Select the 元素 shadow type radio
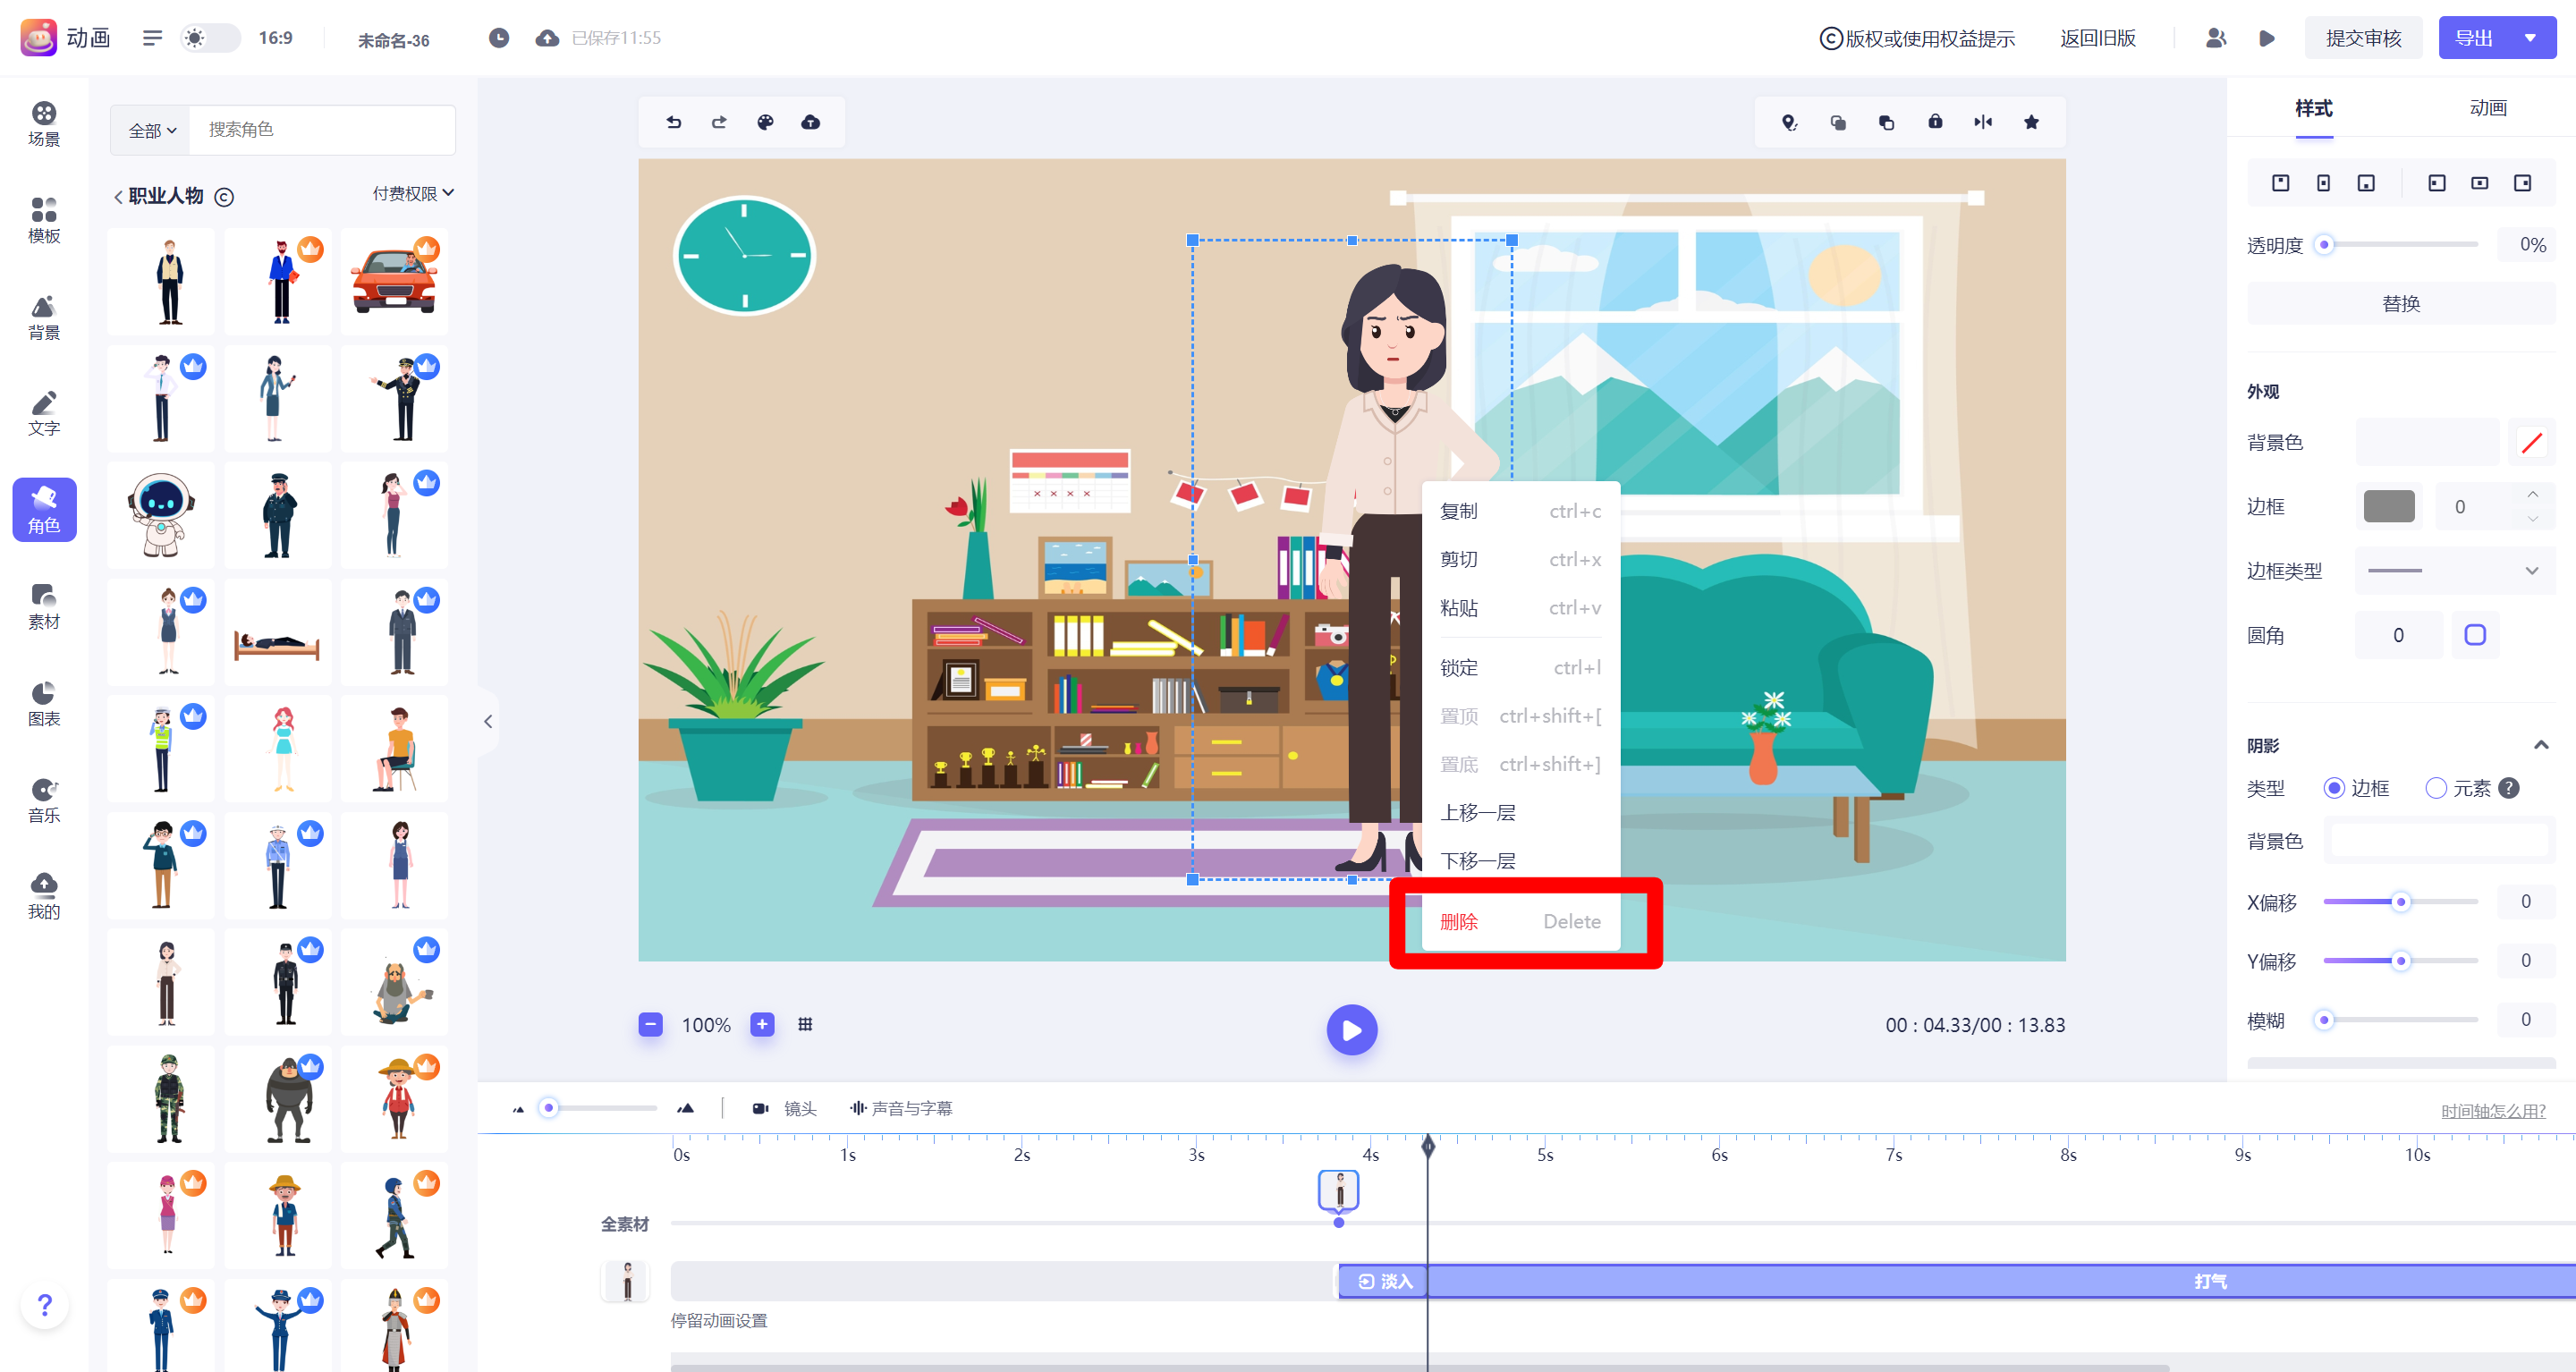This screenshot has height=1372, width=2576. [x=2436, y=788]
